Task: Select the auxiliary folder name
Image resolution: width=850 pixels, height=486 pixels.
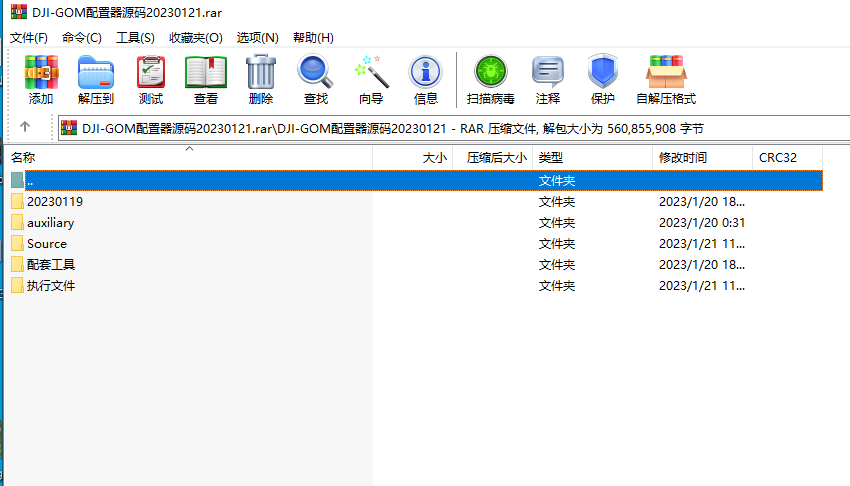Action: tap(50, 223)
